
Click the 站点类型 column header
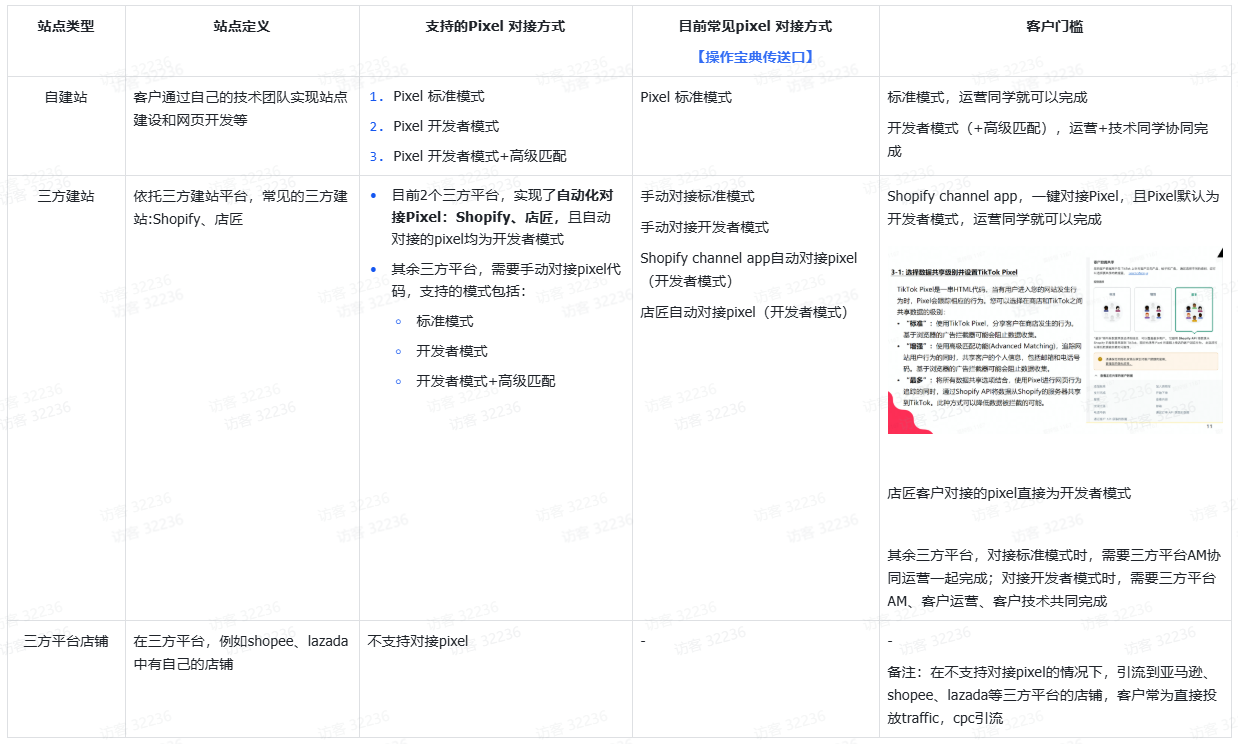coord(63,24)
